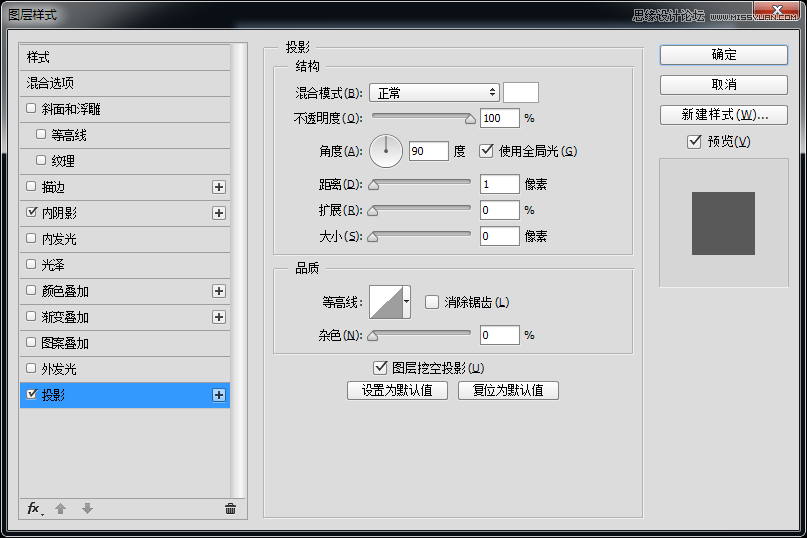The image size is (807, 538).
Task: Enable 消除锯齿 checkbox
Action: tap(432, 302)
